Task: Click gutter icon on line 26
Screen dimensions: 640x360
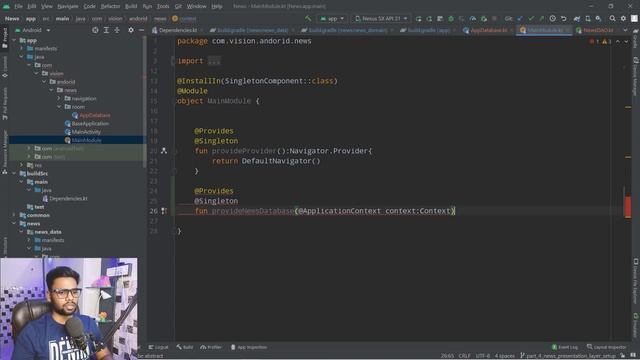Action: click(x=164, y=211)
